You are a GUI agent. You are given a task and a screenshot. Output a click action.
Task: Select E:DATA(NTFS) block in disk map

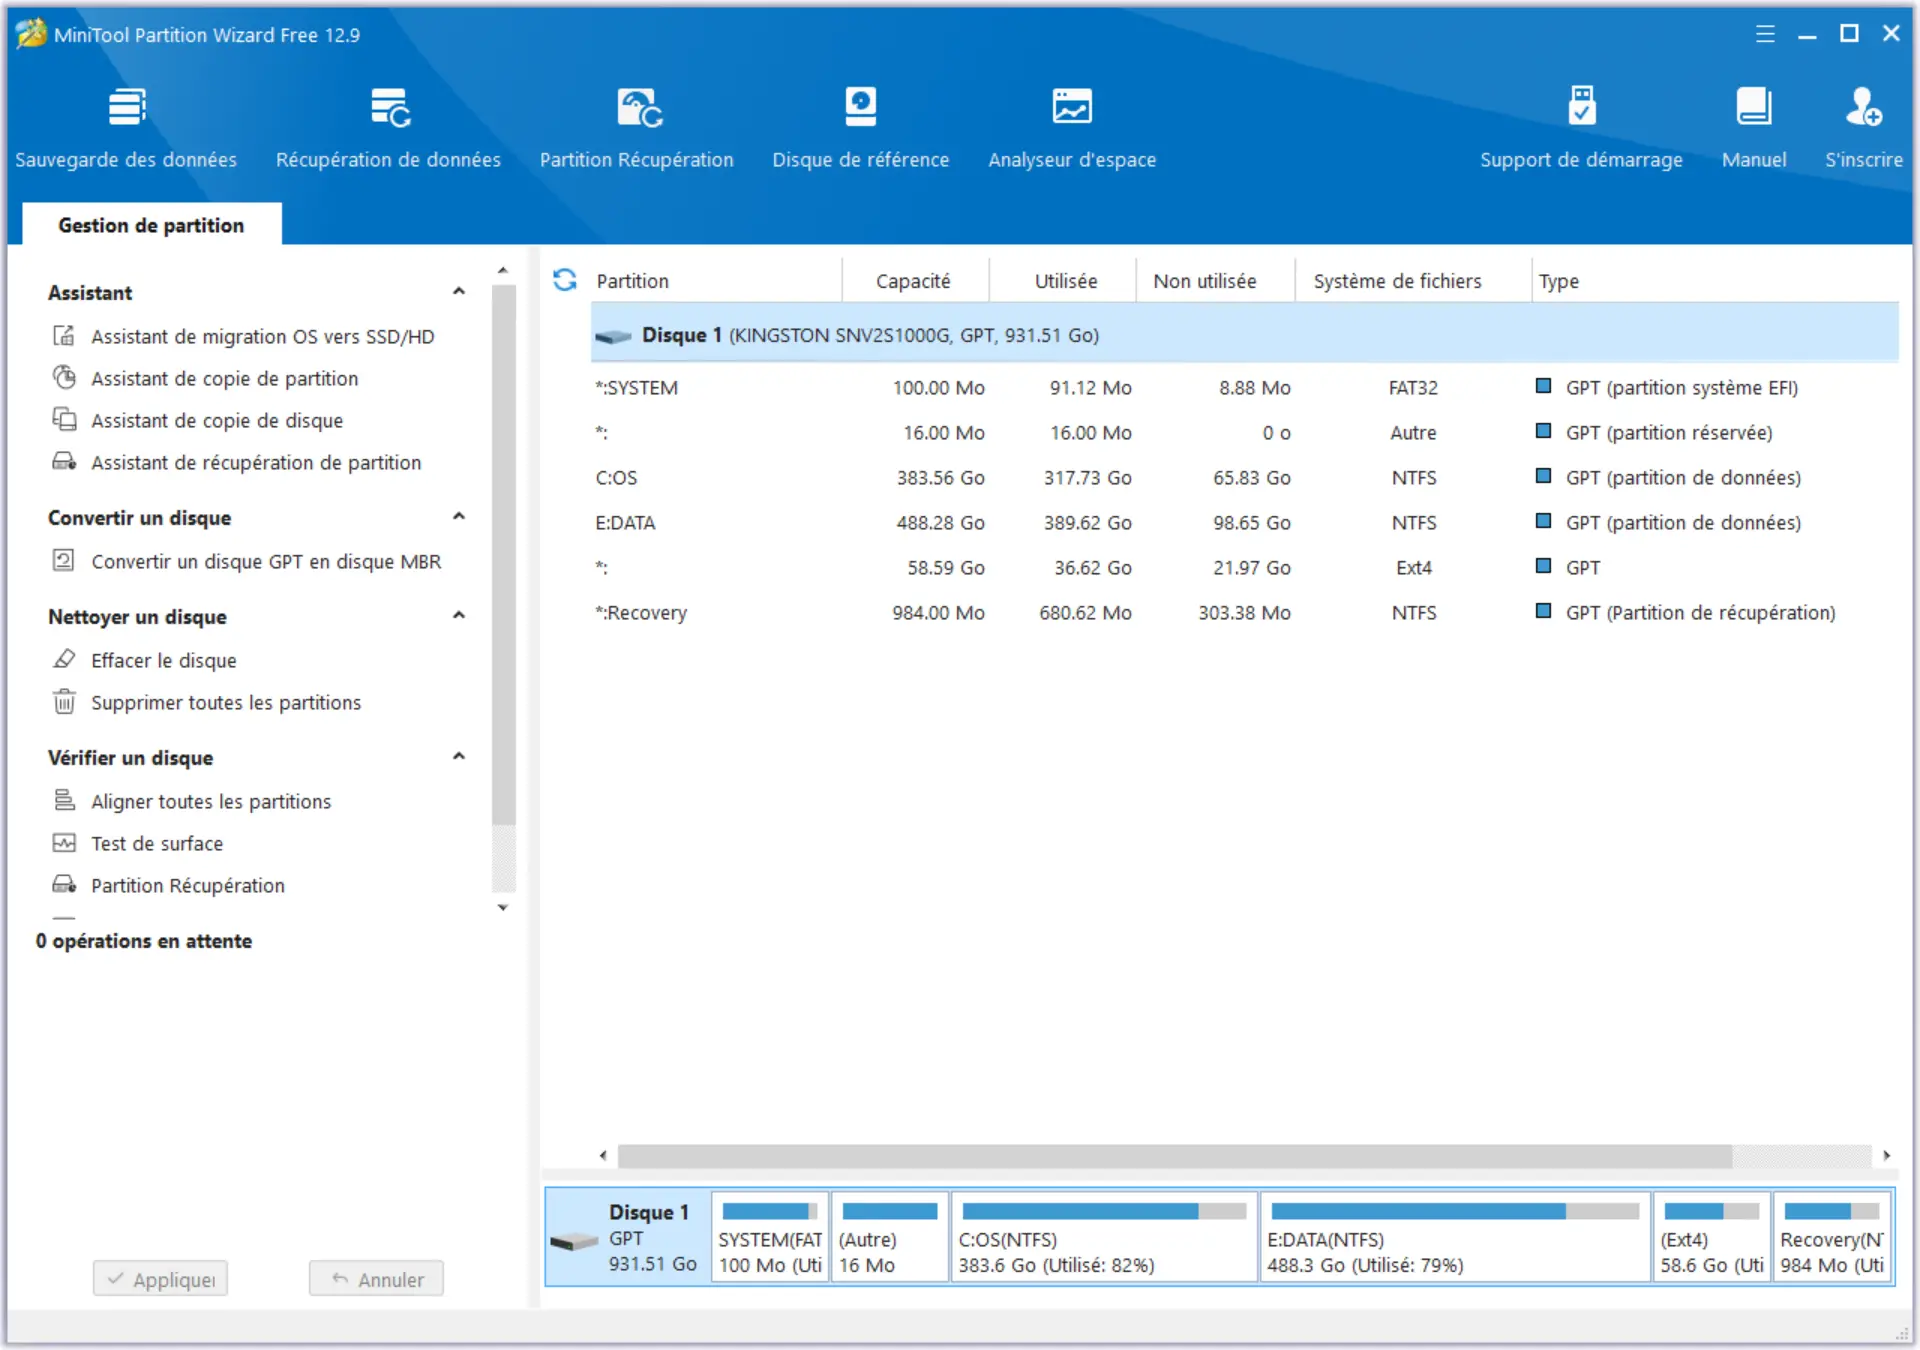pyautogui.click(x=1455, y=1238)
